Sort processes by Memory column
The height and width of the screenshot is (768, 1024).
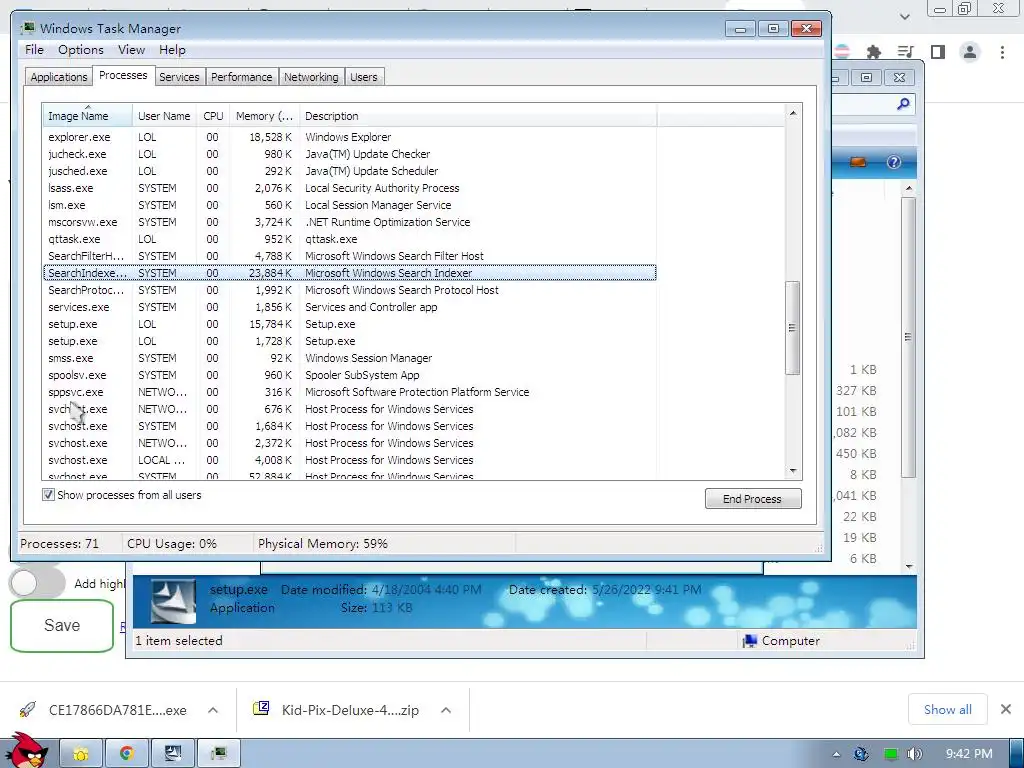coord(264,116)
